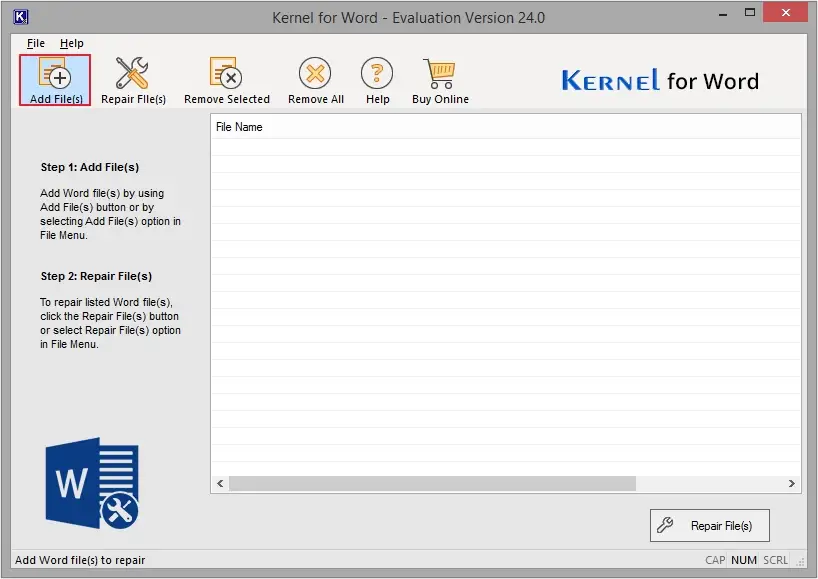Close the Kernel for Word window
This screenshot has width=818, height=579.
tap(786, 13)
